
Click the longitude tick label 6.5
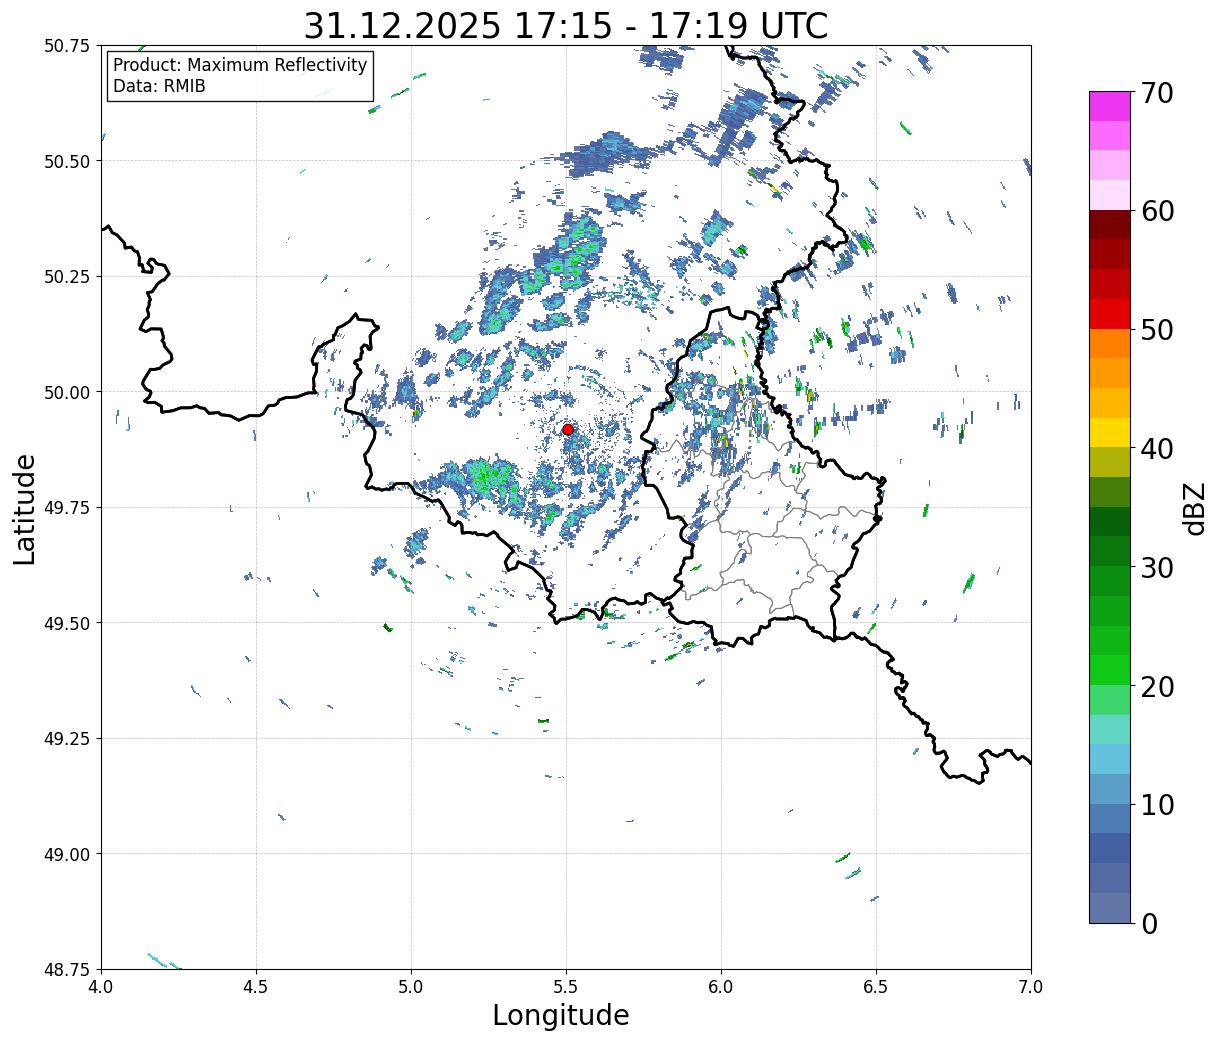[876, 987]
